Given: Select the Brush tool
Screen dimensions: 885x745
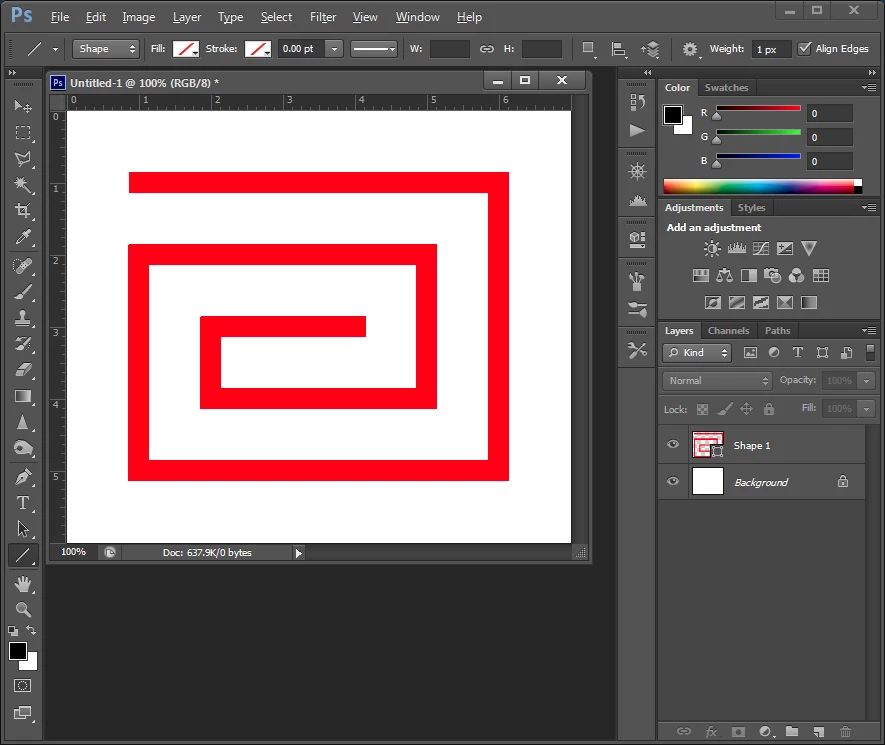Looking at the screenshot, I should coord(23,292).
